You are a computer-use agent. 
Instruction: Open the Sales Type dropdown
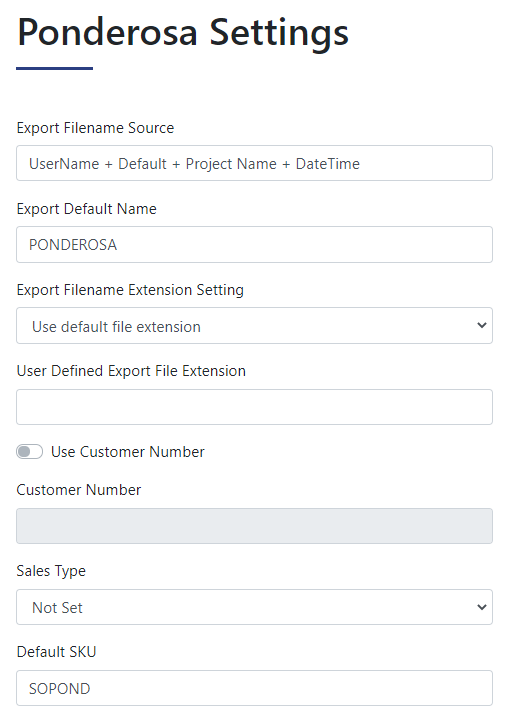[x=254, y=607]
